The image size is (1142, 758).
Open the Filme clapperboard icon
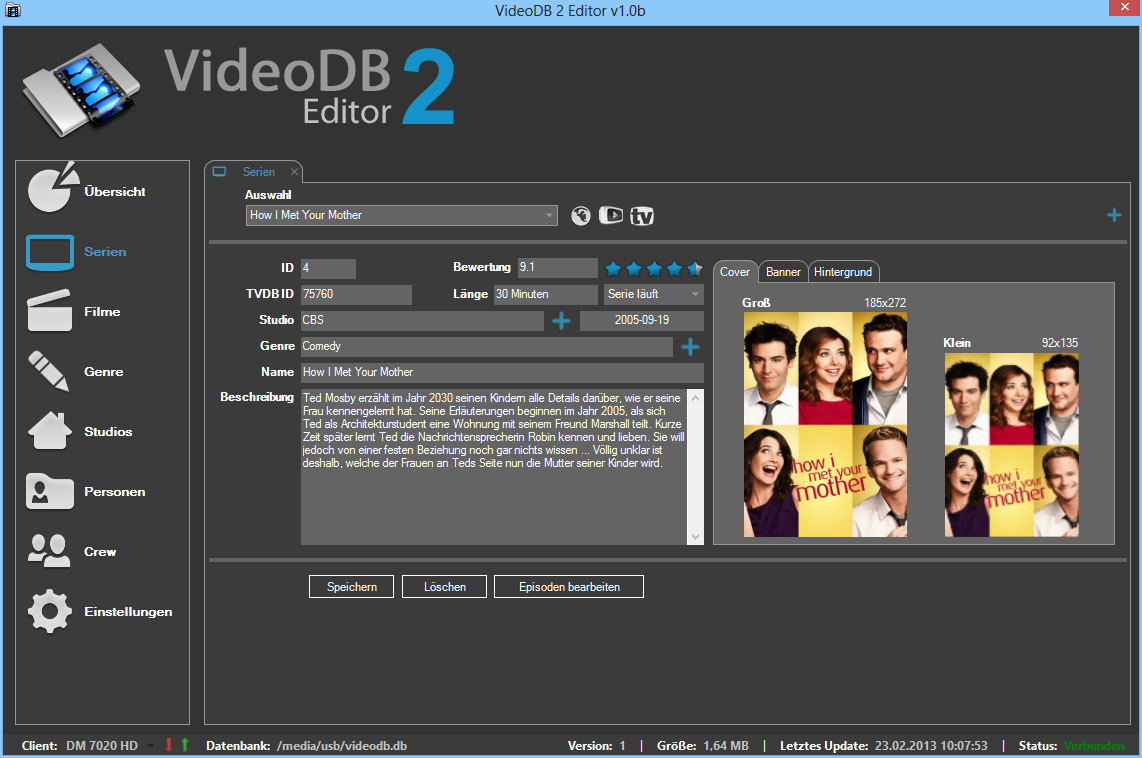(50, 311)
